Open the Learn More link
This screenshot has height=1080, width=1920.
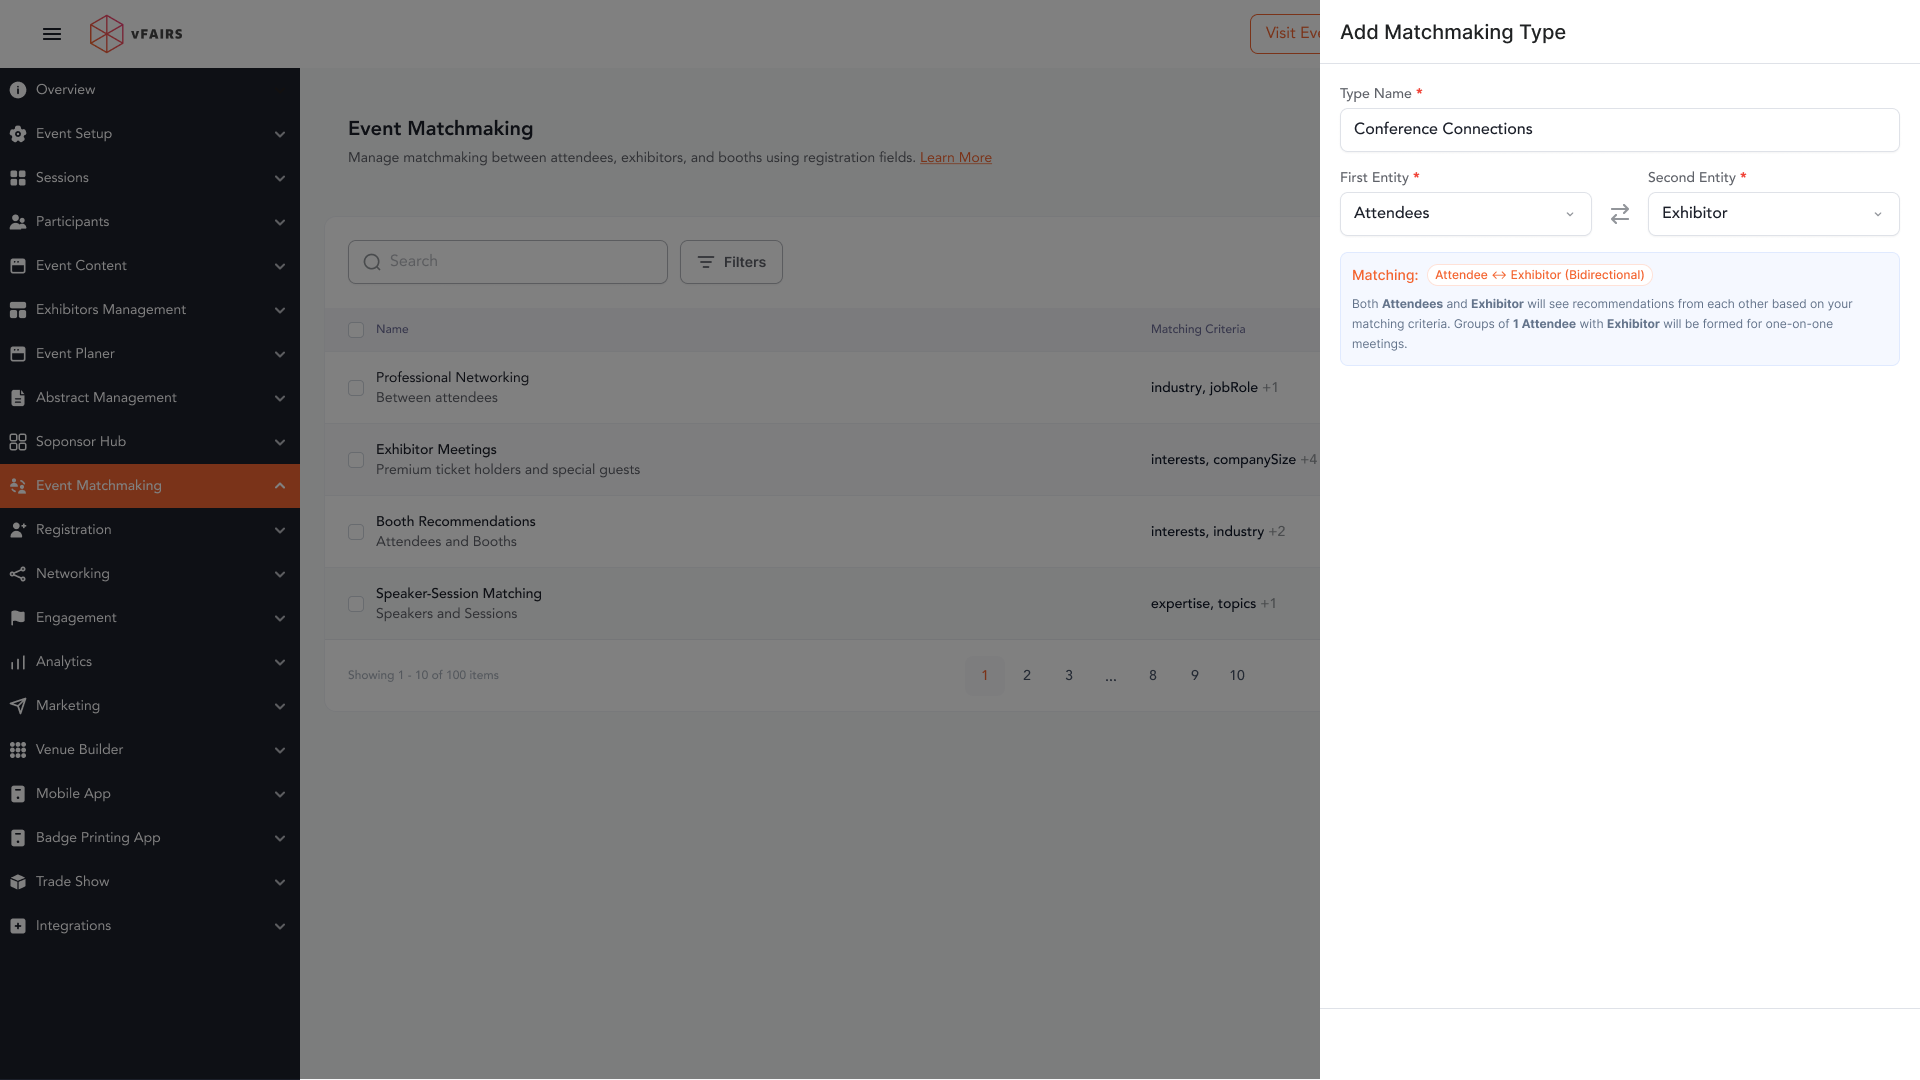[955, 158]
